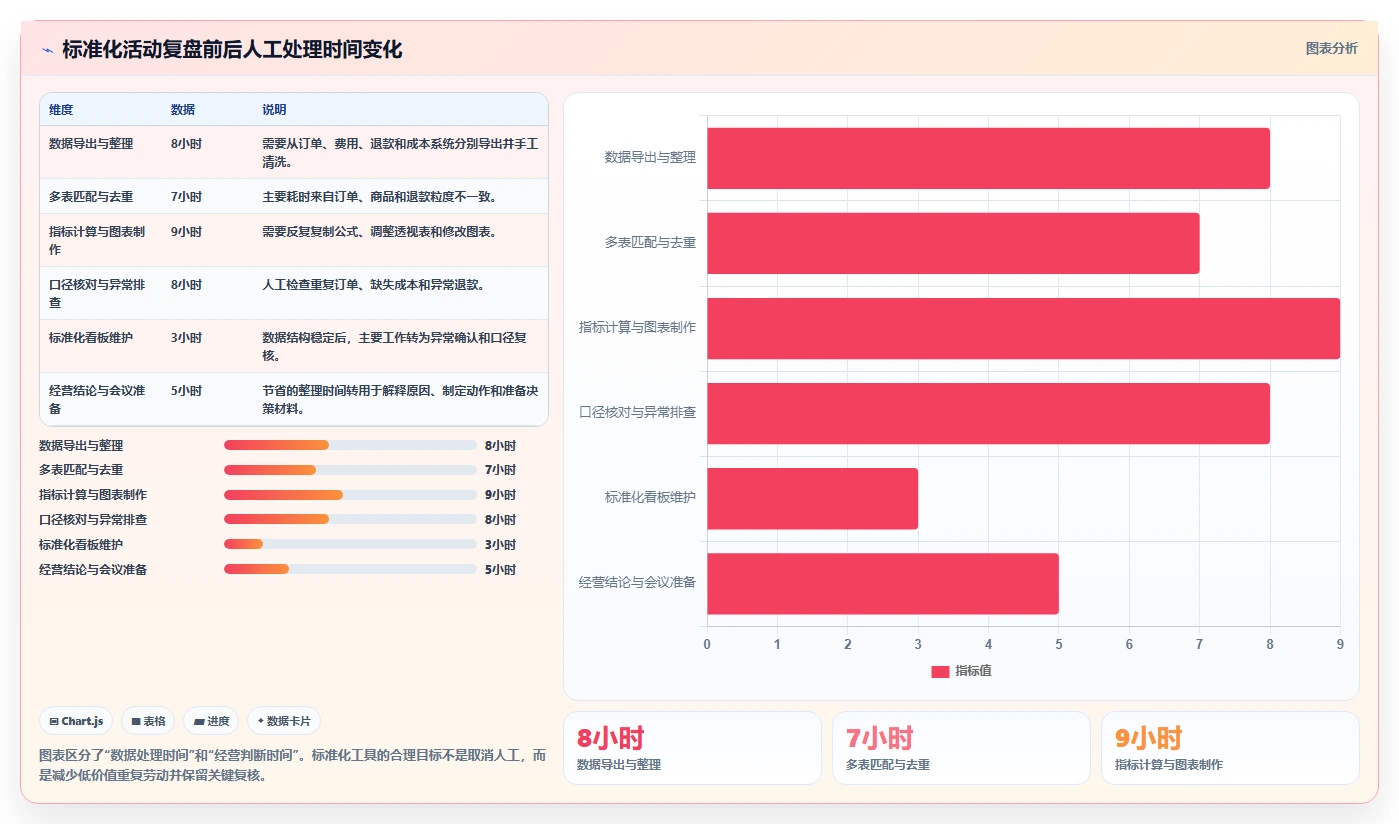Click table cell 口径核对与异常排查
The height and width of the screenshot is (824, 1399).
pos(97,293)
